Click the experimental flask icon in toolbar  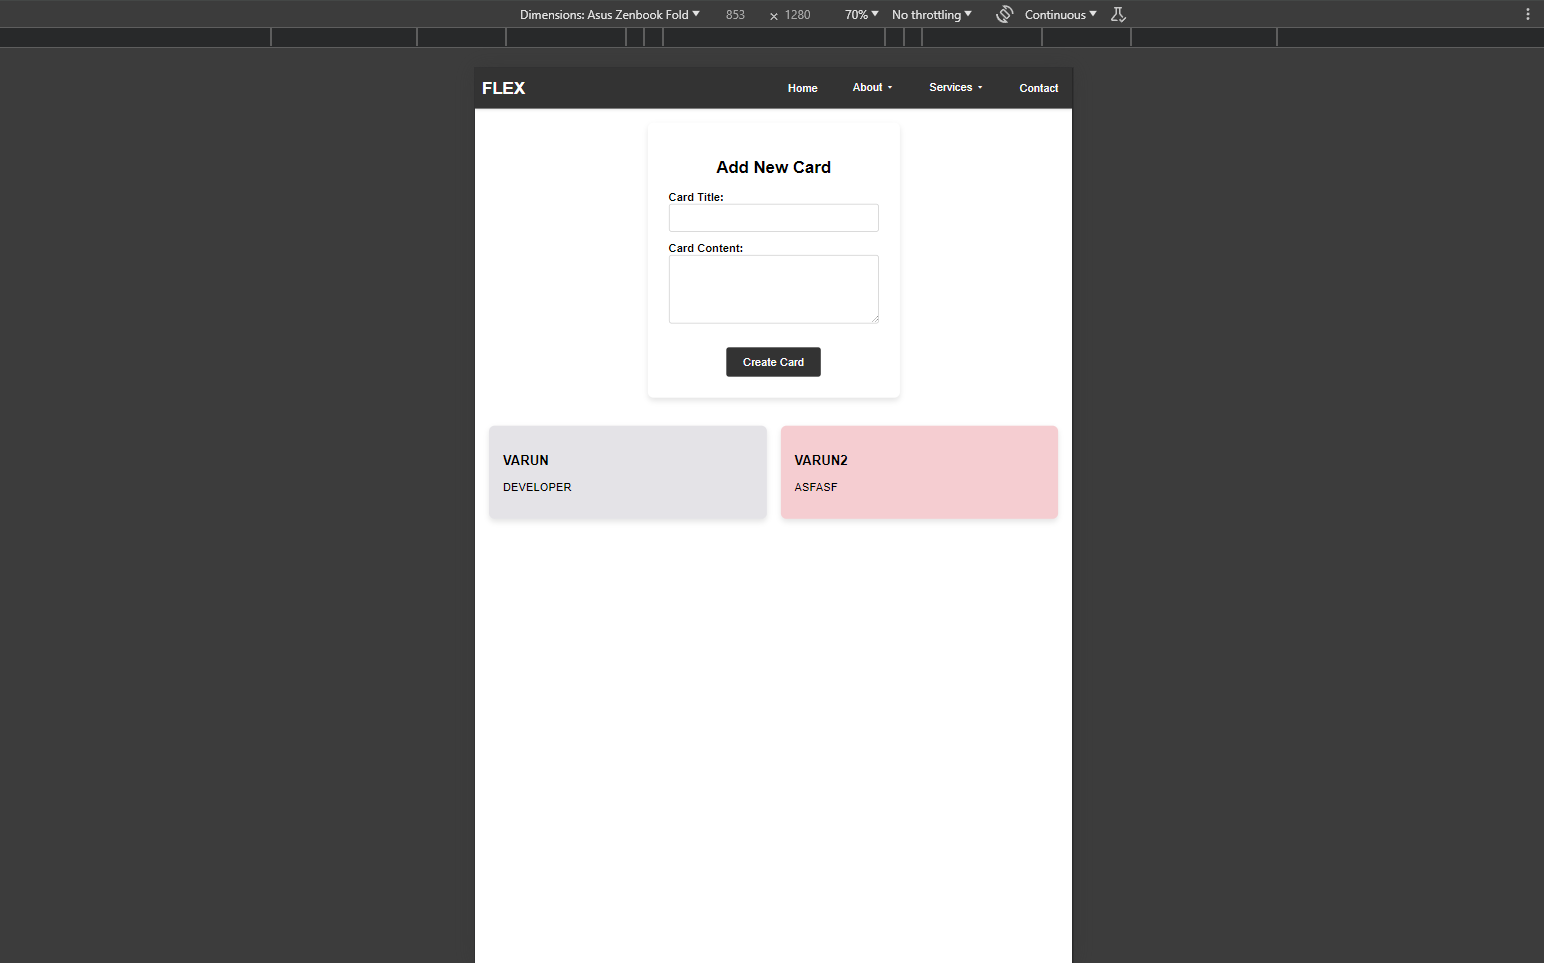1118,14
